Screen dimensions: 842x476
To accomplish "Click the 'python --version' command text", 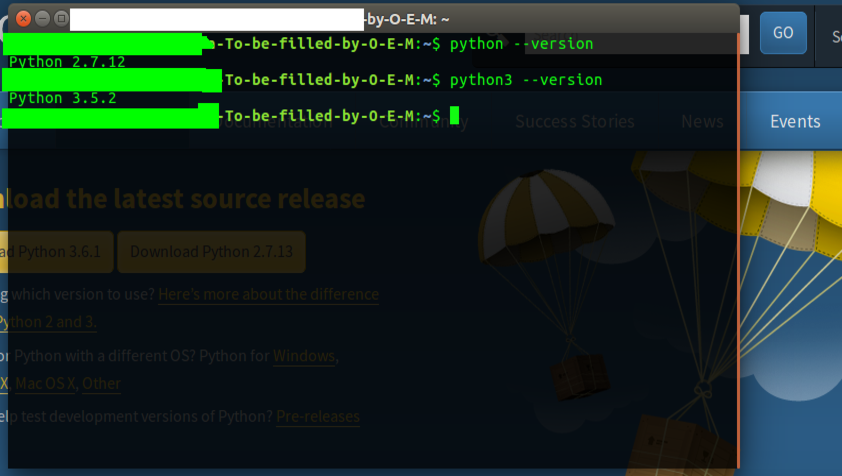I will [521, 44].
